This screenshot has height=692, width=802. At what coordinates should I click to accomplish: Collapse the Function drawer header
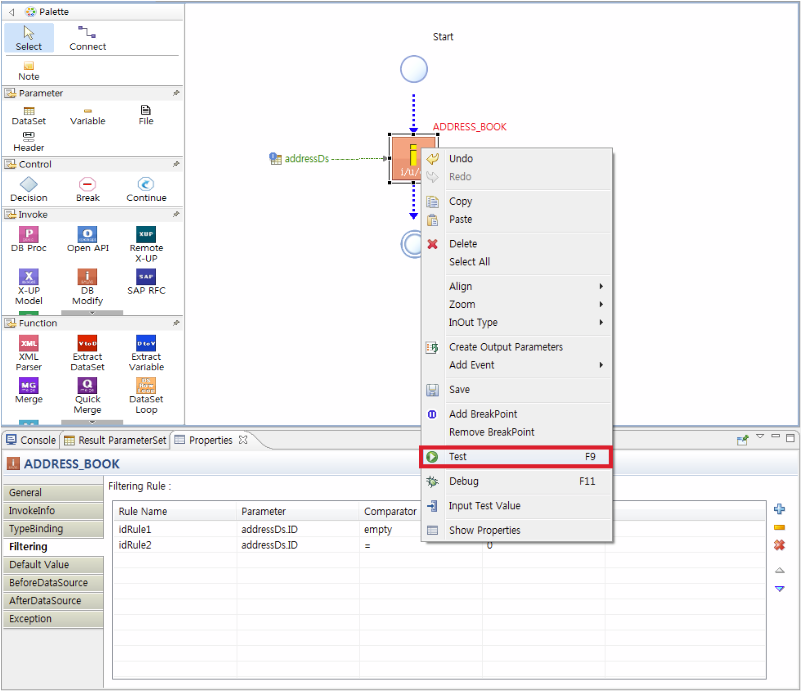(93, 323)
